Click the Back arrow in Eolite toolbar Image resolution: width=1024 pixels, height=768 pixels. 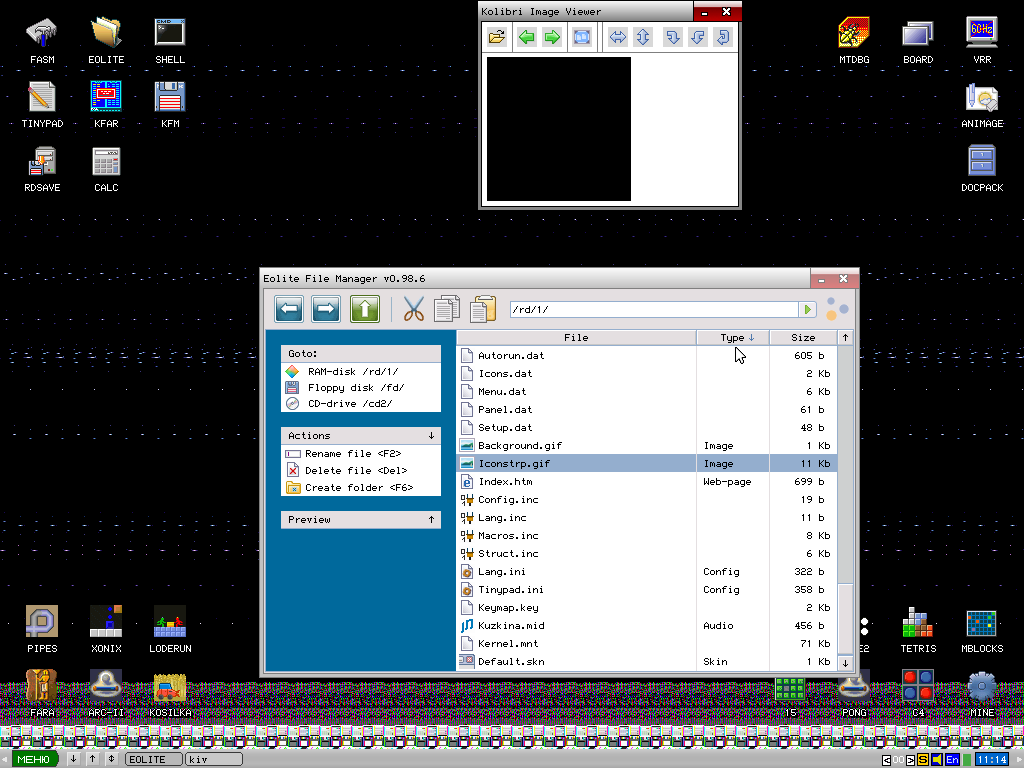coord(289,310)
